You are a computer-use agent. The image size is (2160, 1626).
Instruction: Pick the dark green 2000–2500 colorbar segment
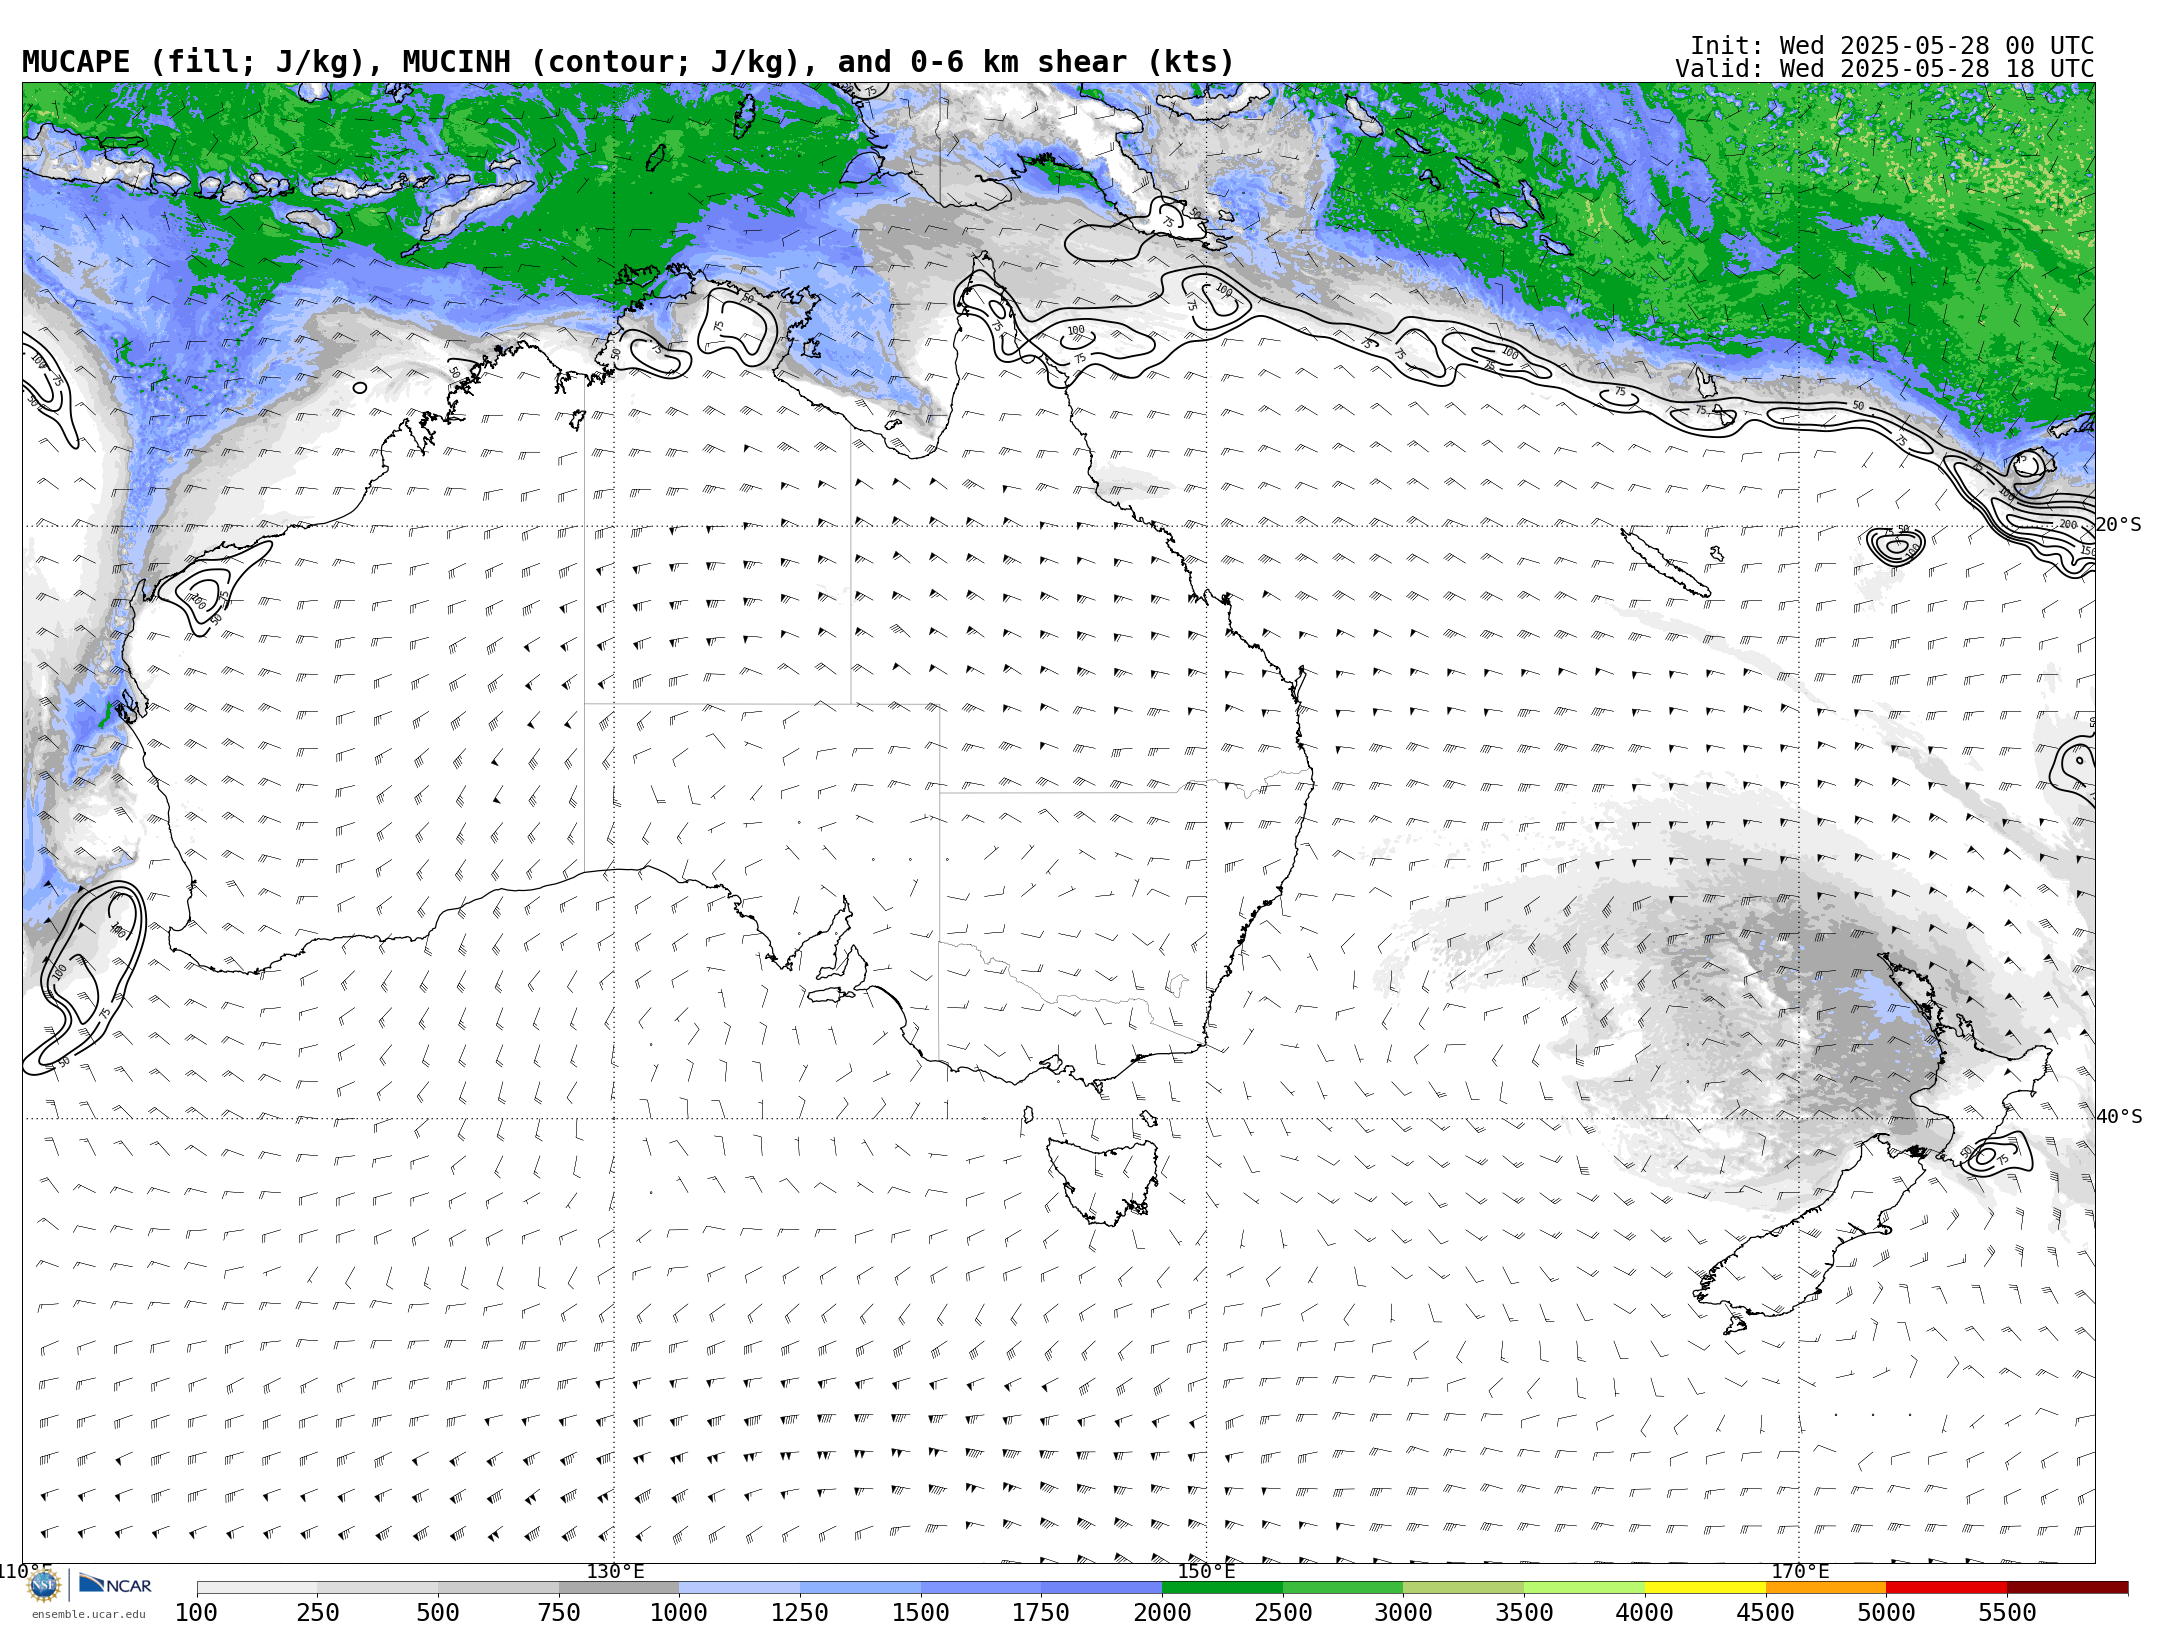click(1222, 1588)
